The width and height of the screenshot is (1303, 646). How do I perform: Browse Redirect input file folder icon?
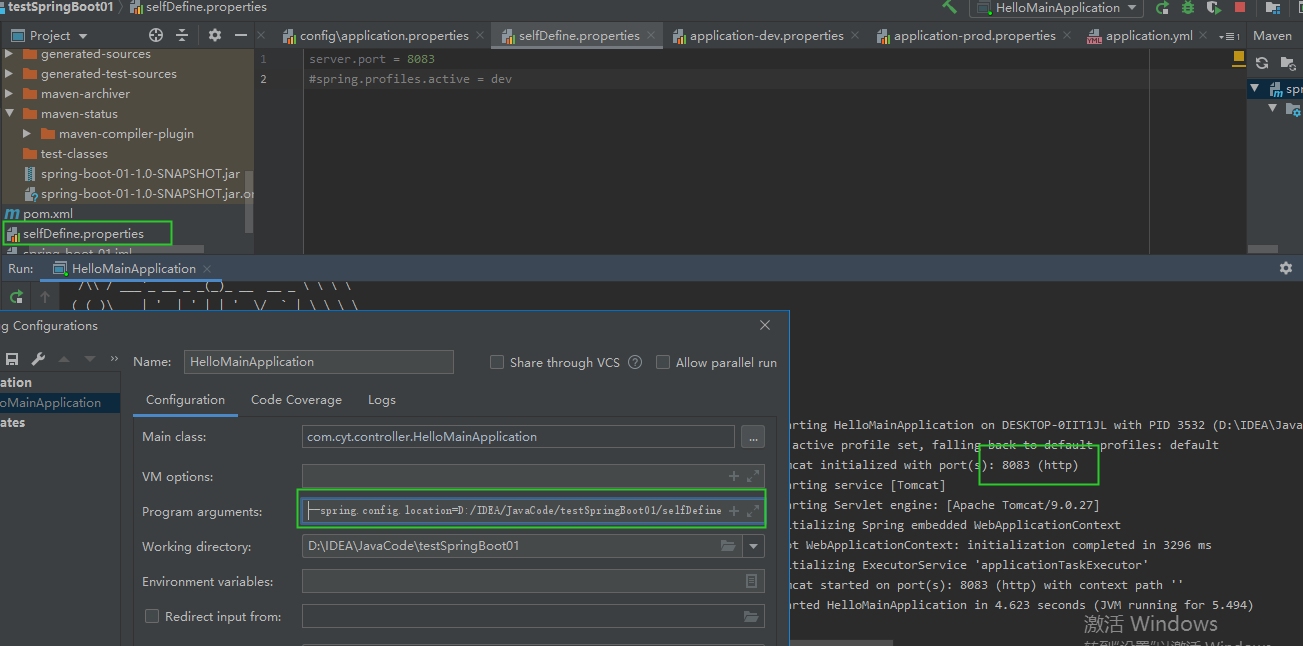click(751, 616)
